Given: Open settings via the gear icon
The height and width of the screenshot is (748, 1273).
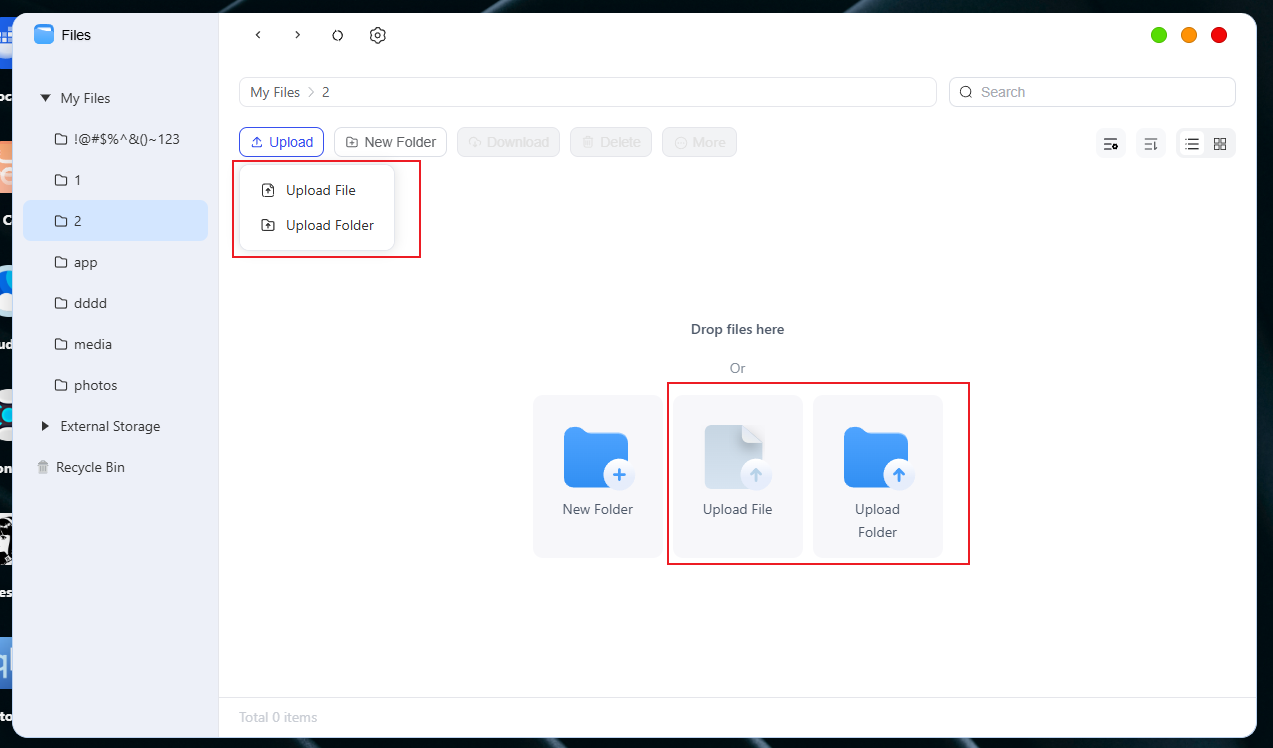Looking at the screenshot, I should pyautogui.click(x=377, y=35).
